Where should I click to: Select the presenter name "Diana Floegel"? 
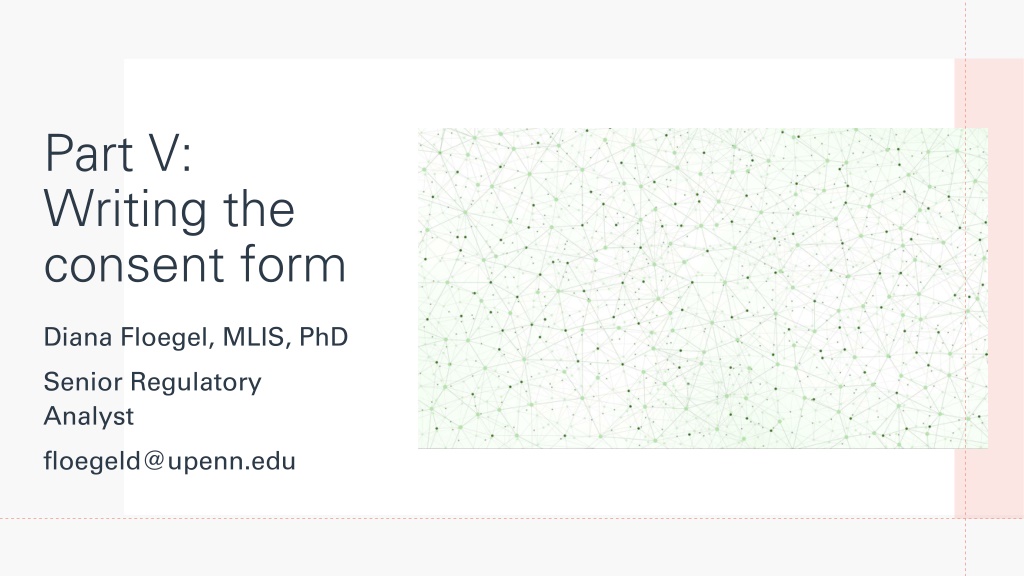click(x=125, y=338)
